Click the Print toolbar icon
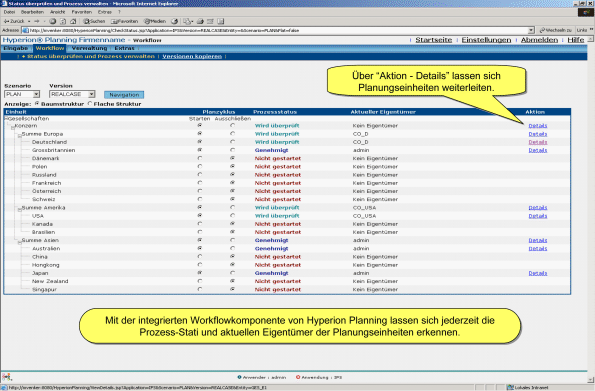 [200, 21]
